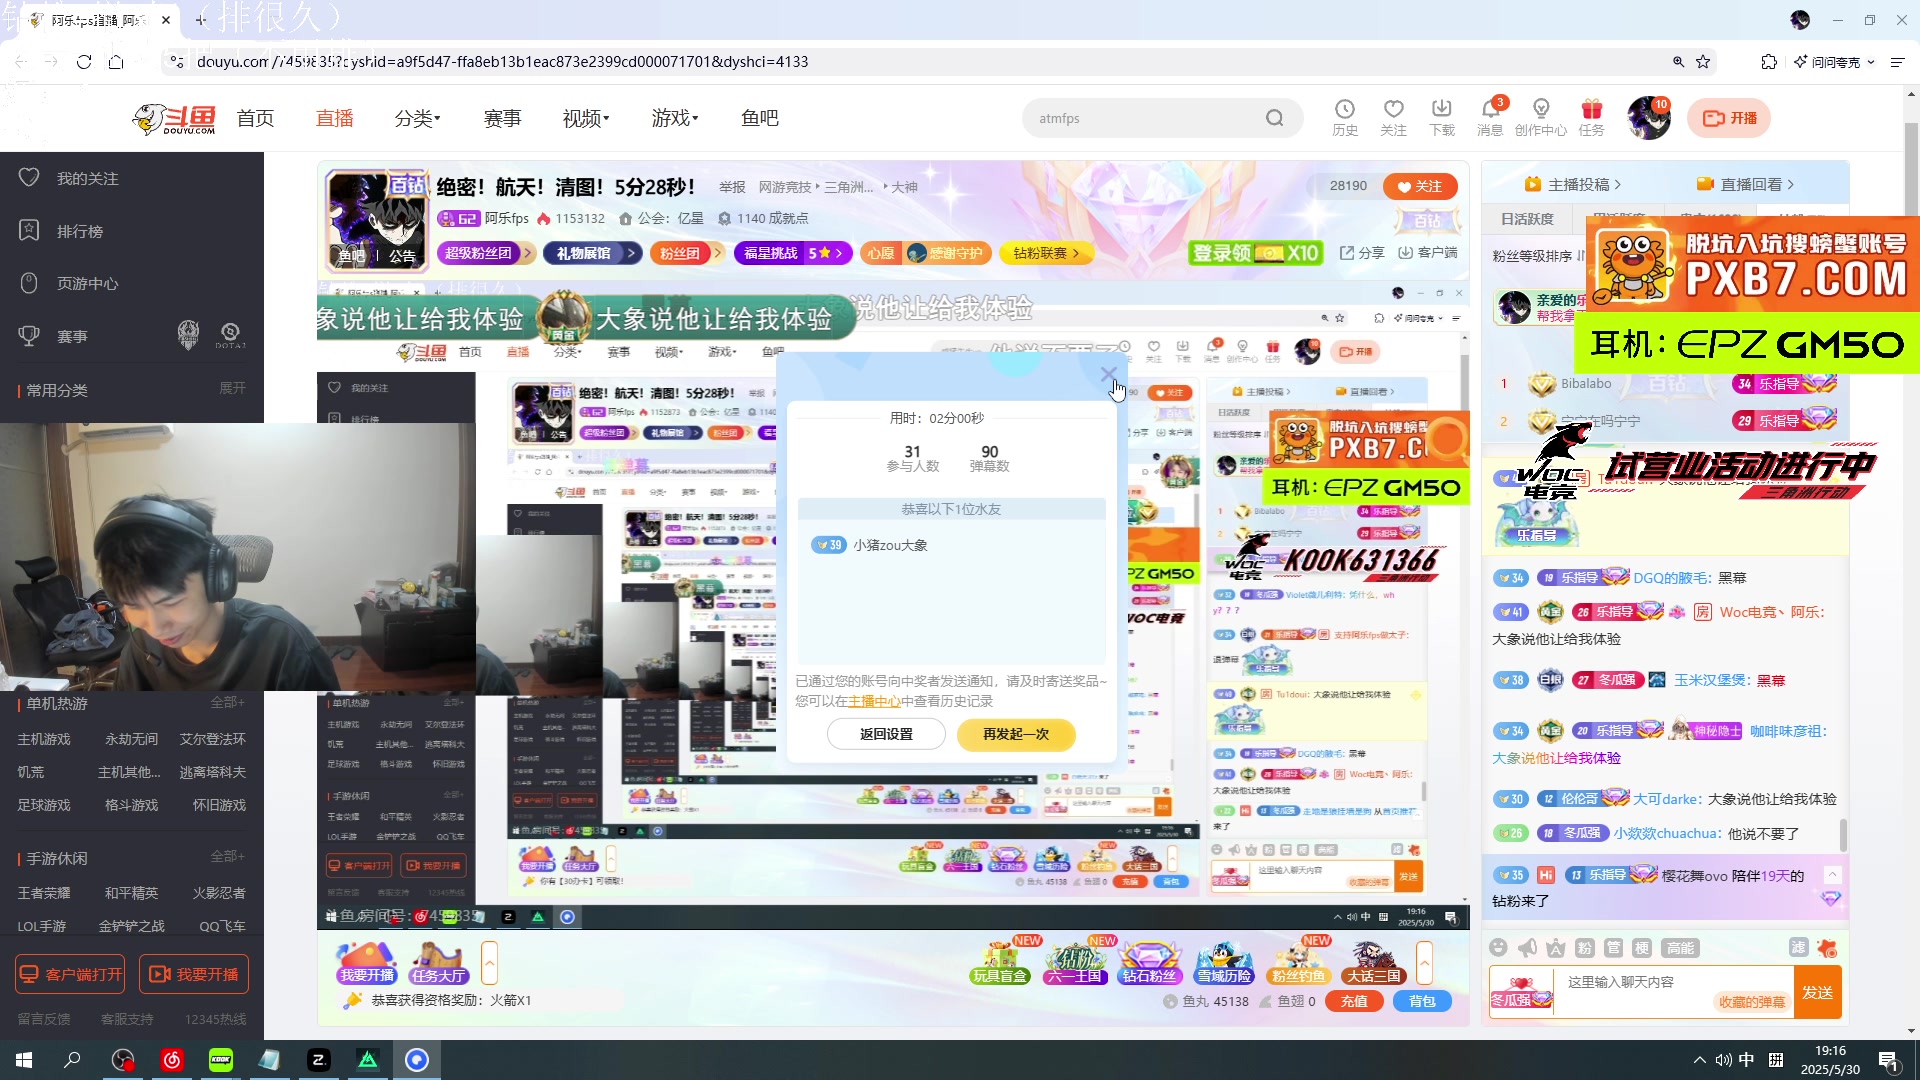The width and height of the screenshot is (1920, 1080).
Task: Click the crown A font icon
Action: tap(1555, 948)
